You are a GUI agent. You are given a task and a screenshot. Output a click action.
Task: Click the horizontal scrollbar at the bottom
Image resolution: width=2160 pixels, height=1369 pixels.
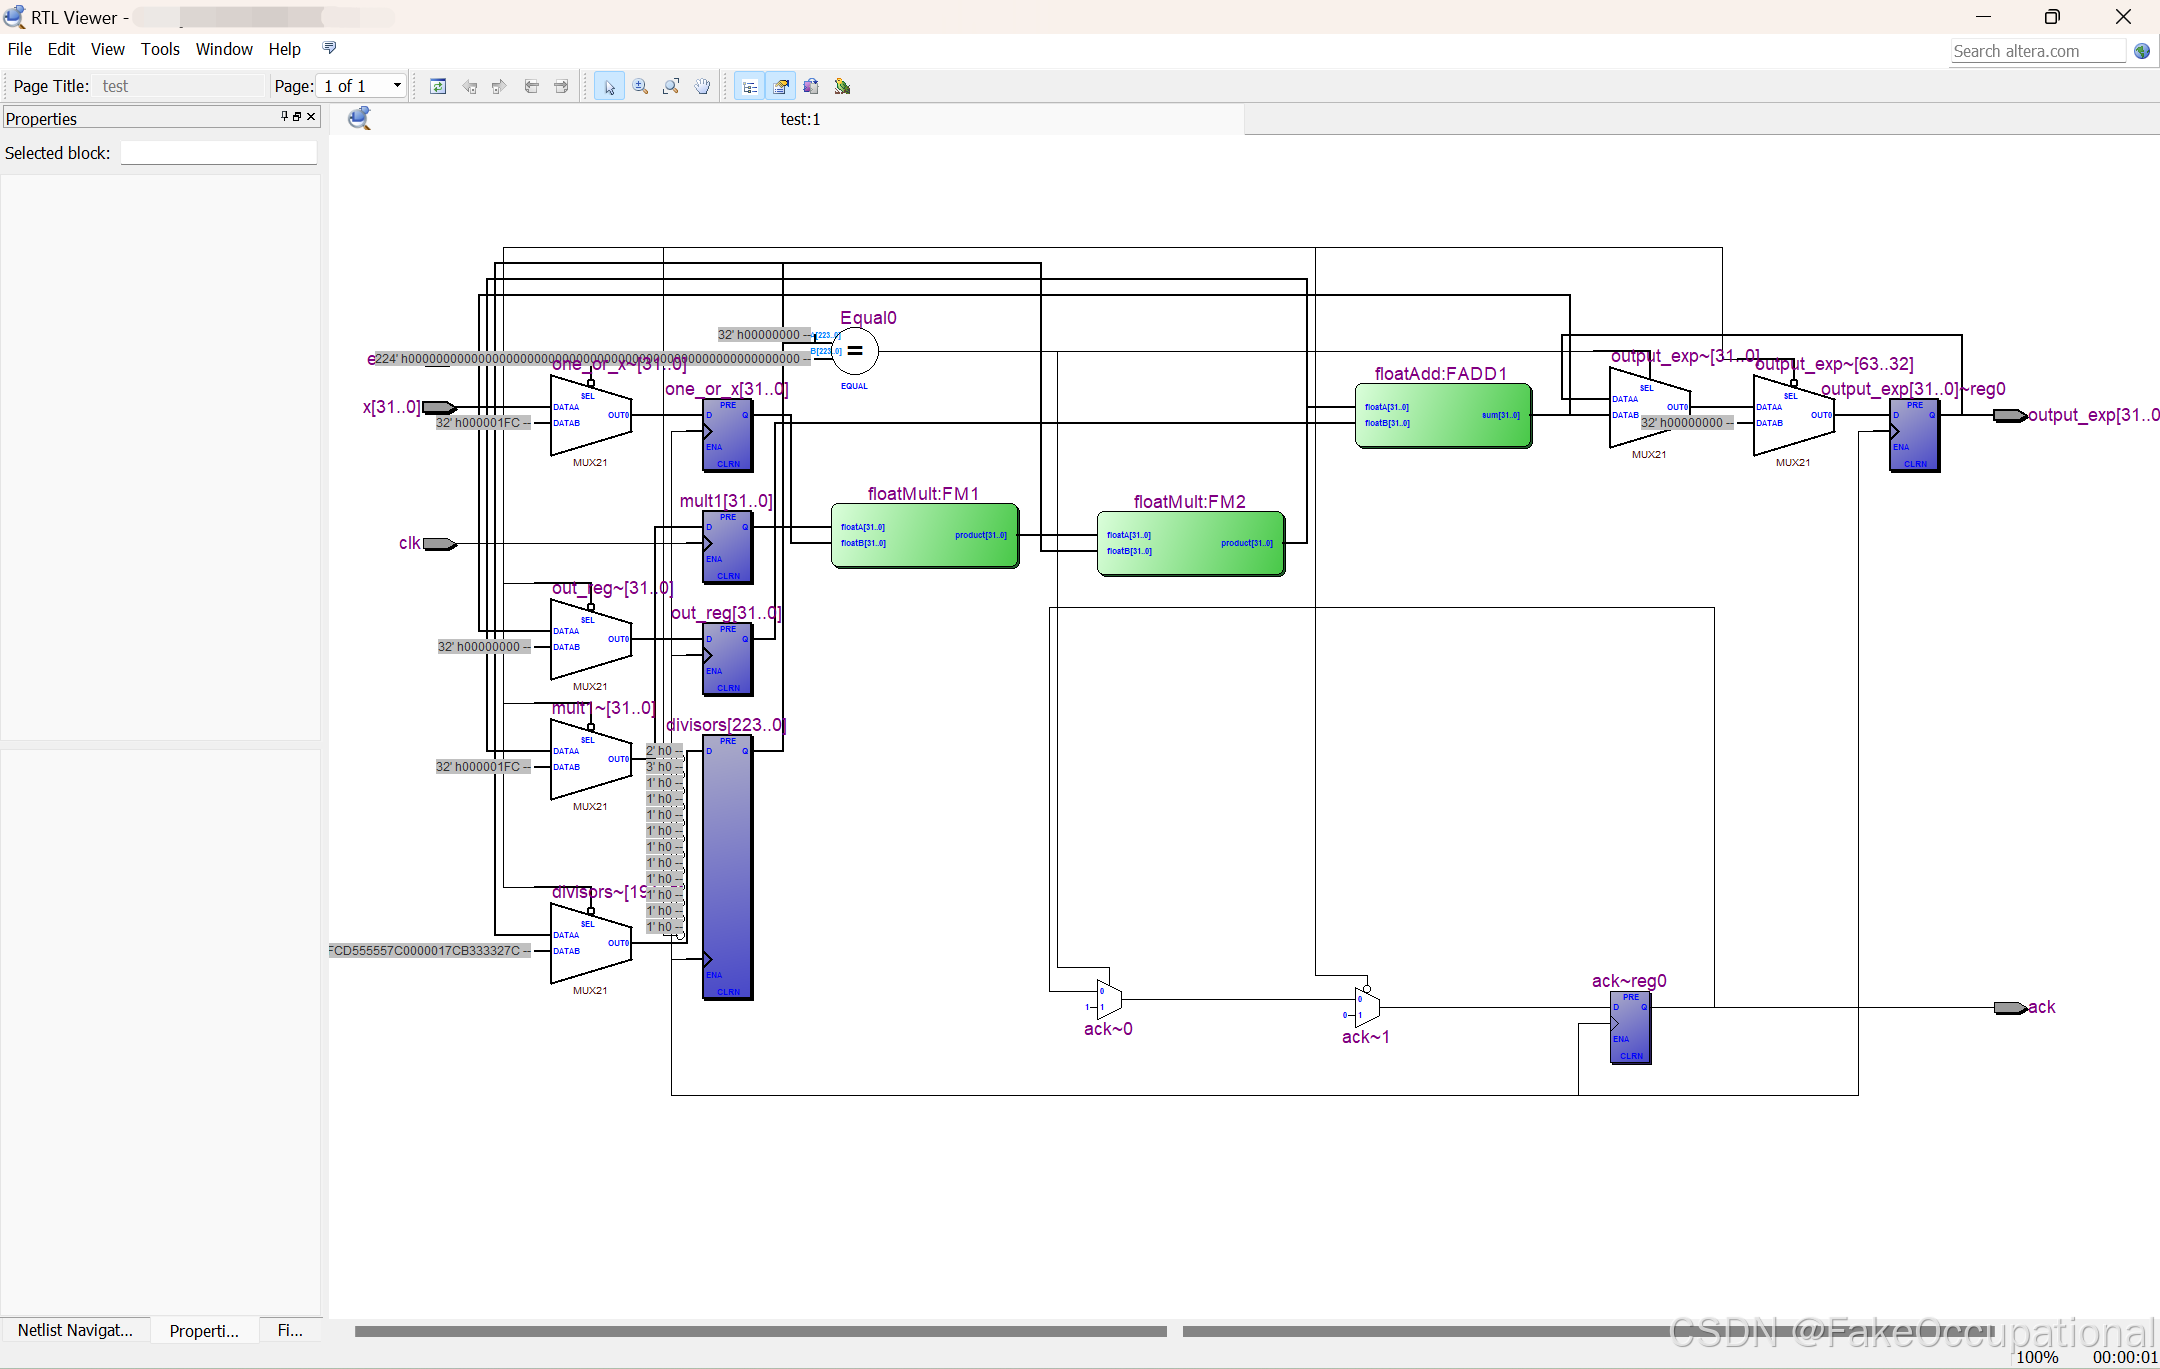[760, 1331]
